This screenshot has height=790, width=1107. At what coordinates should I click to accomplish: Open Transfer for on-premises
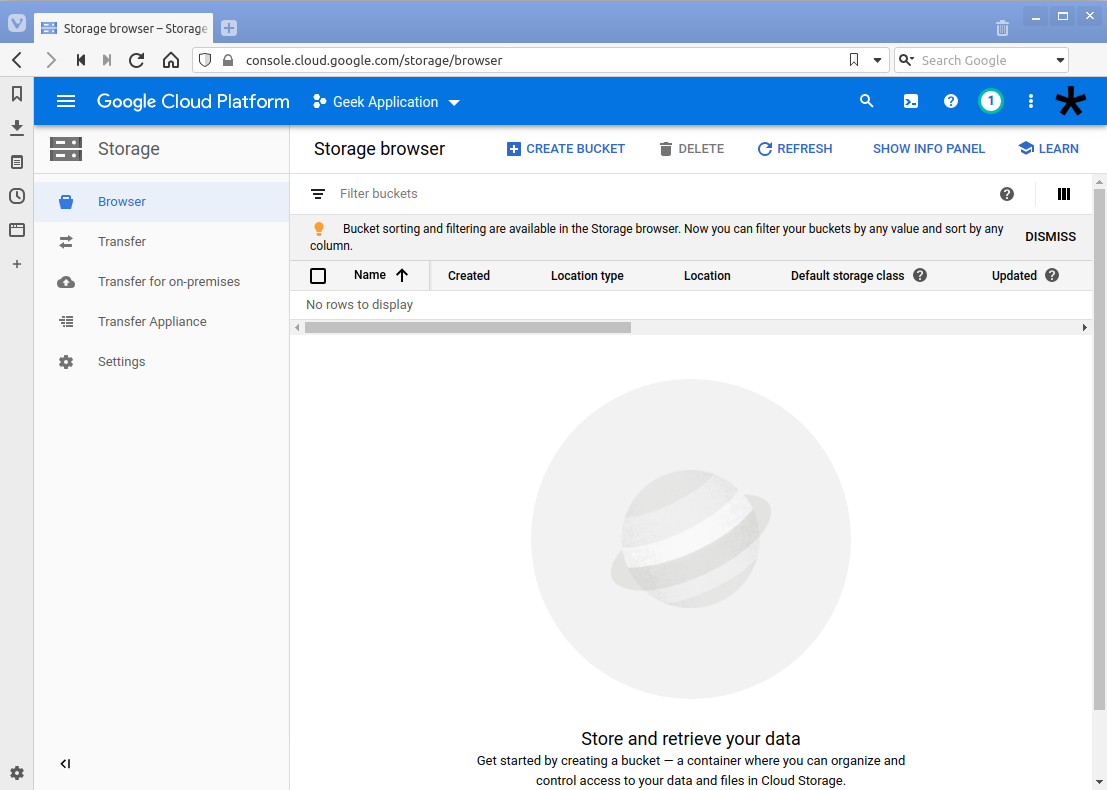(168, 281)
